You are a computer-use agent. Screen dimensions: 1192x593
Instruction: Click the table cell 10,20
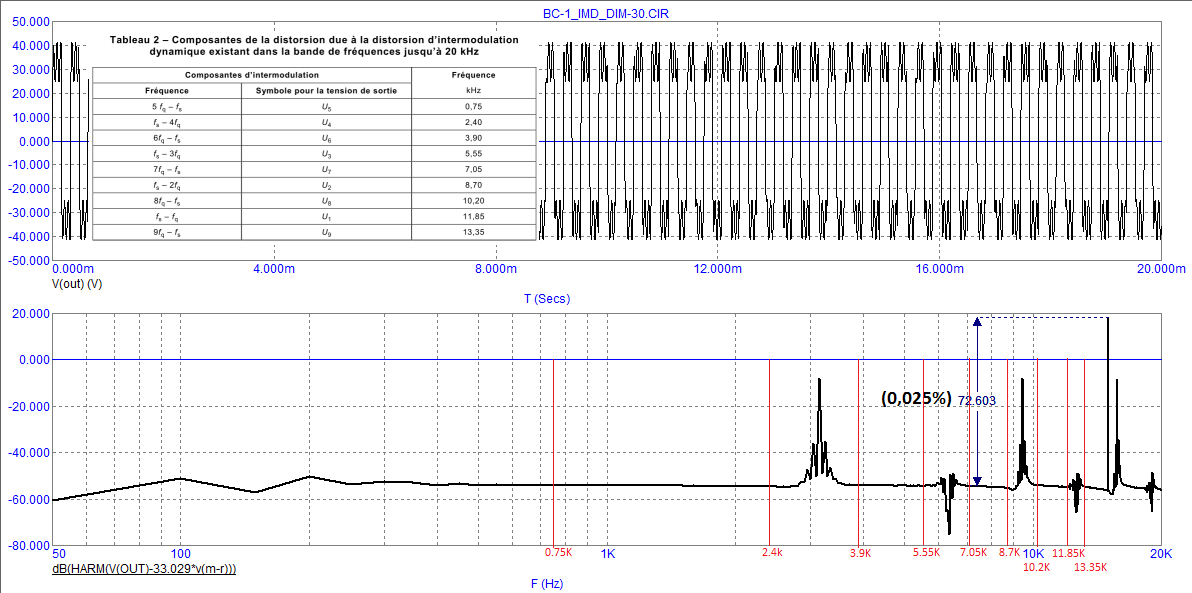tap(473, 201)
